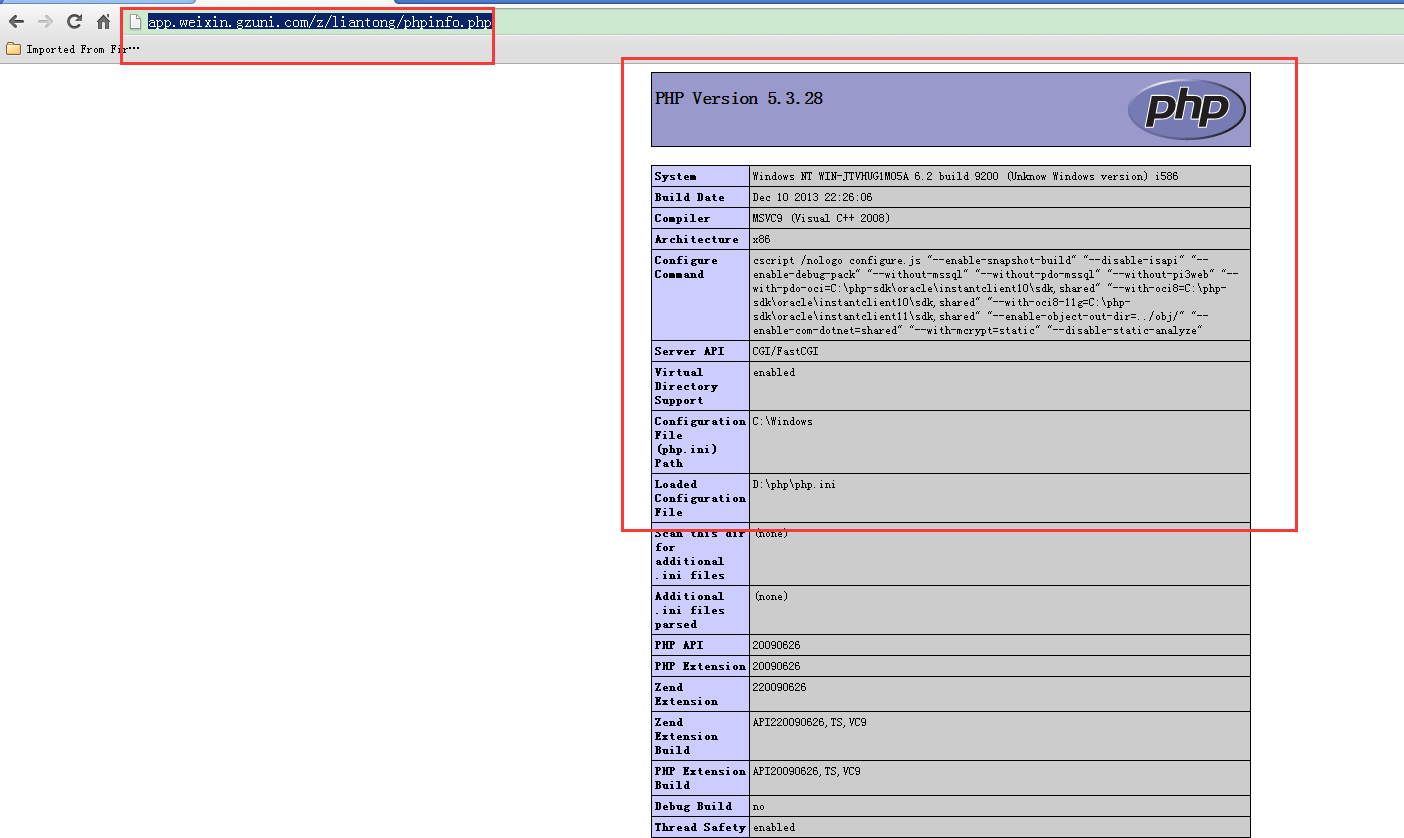
Task: Select the Architecture label
Action: tap(697, 239)
